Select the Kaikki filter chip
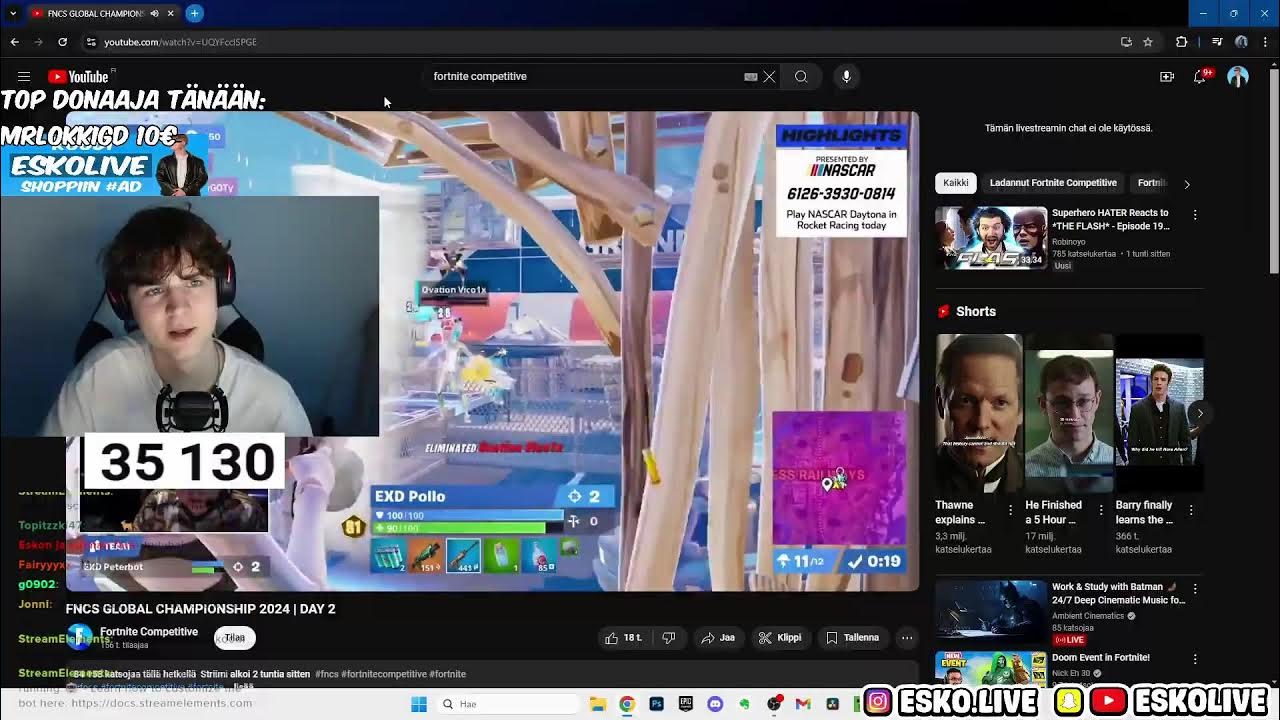 click(x=956, y=183)
